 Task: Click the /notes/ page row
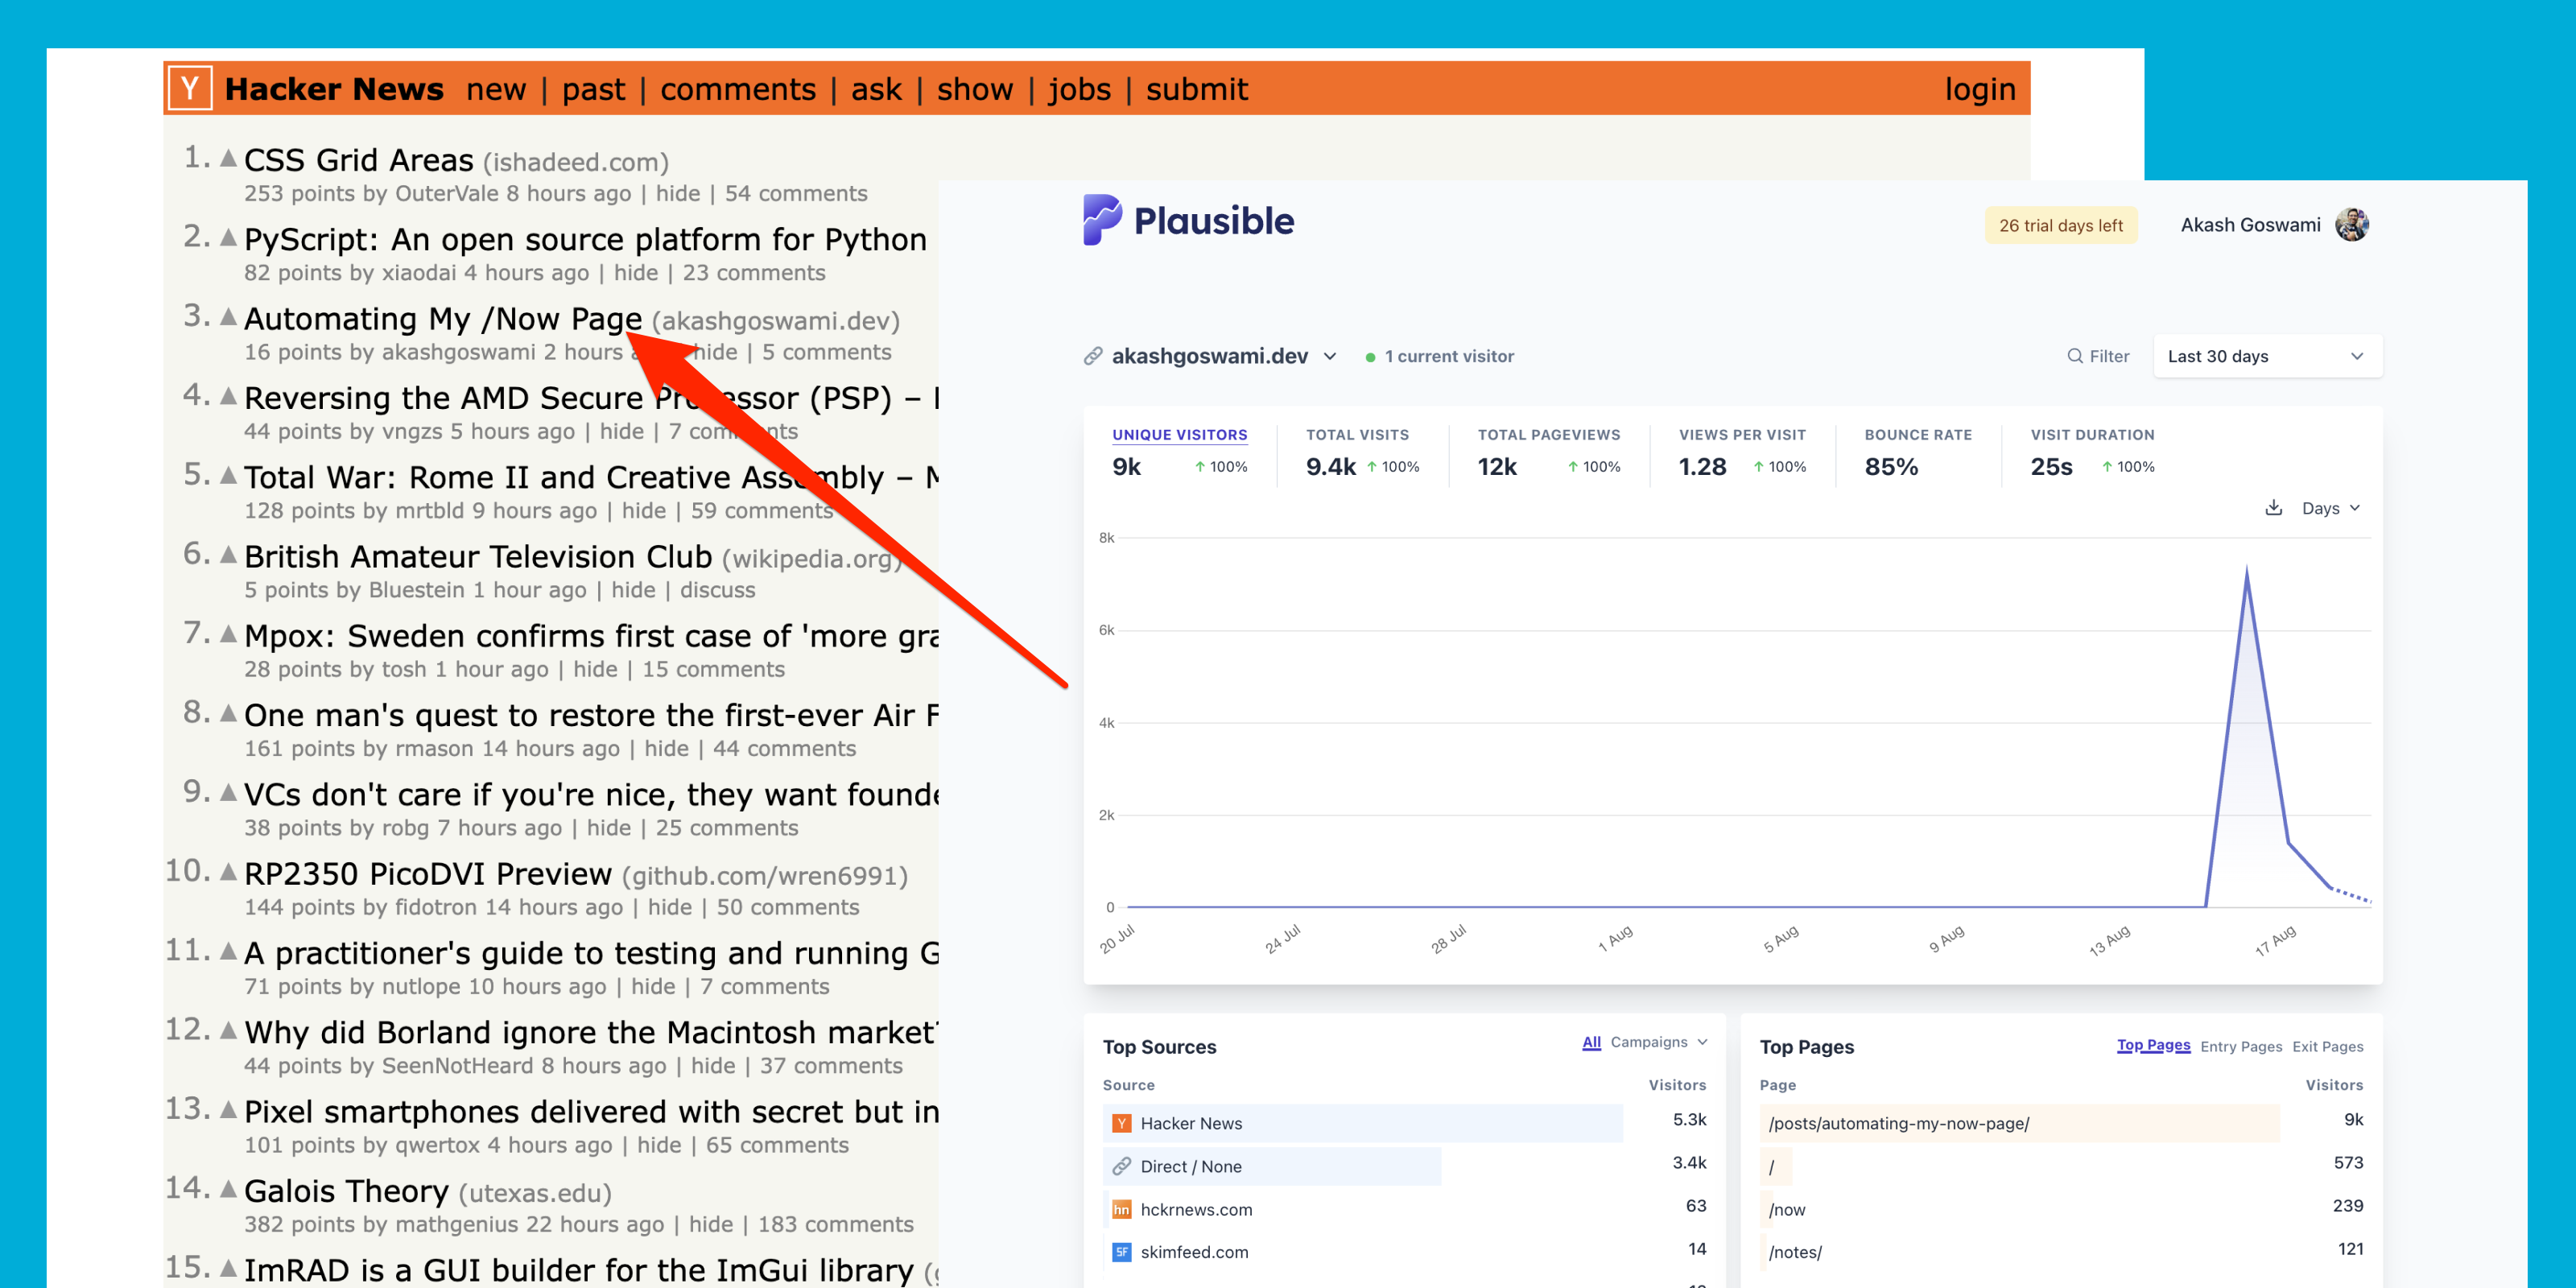click(2061, 1252)
